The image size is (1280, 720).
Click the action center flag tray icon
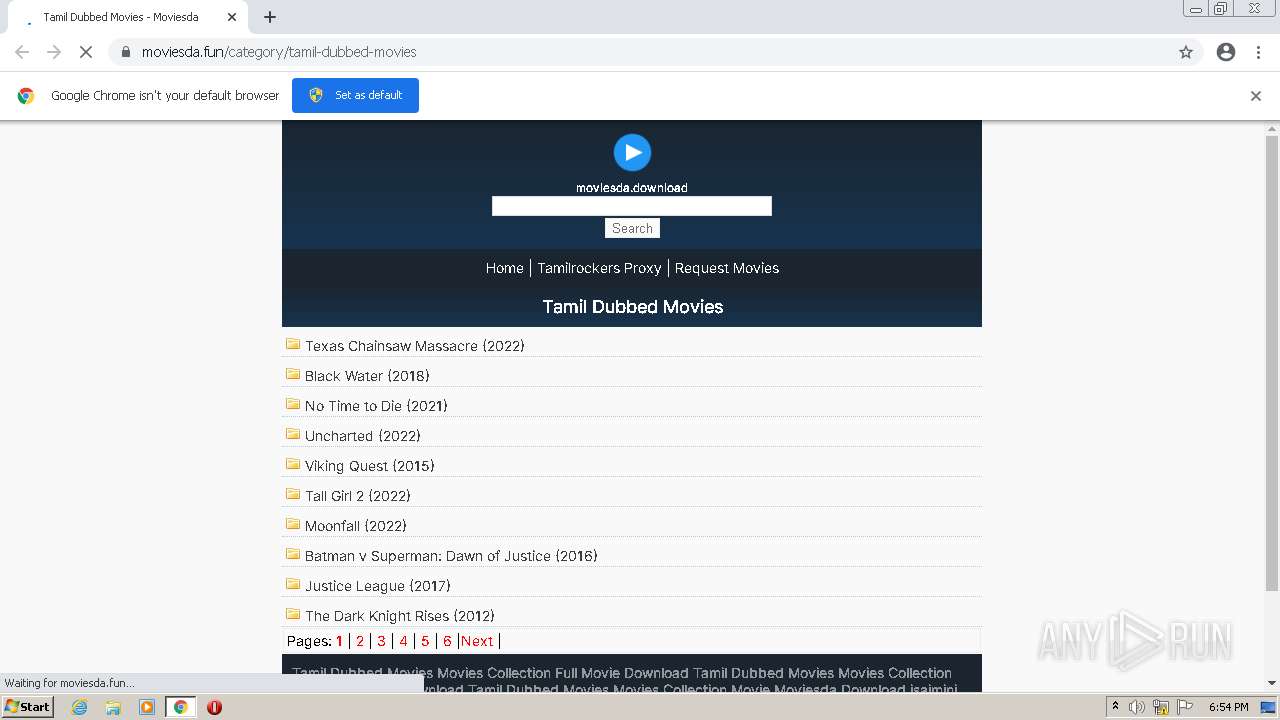(x=1183, y=707)
